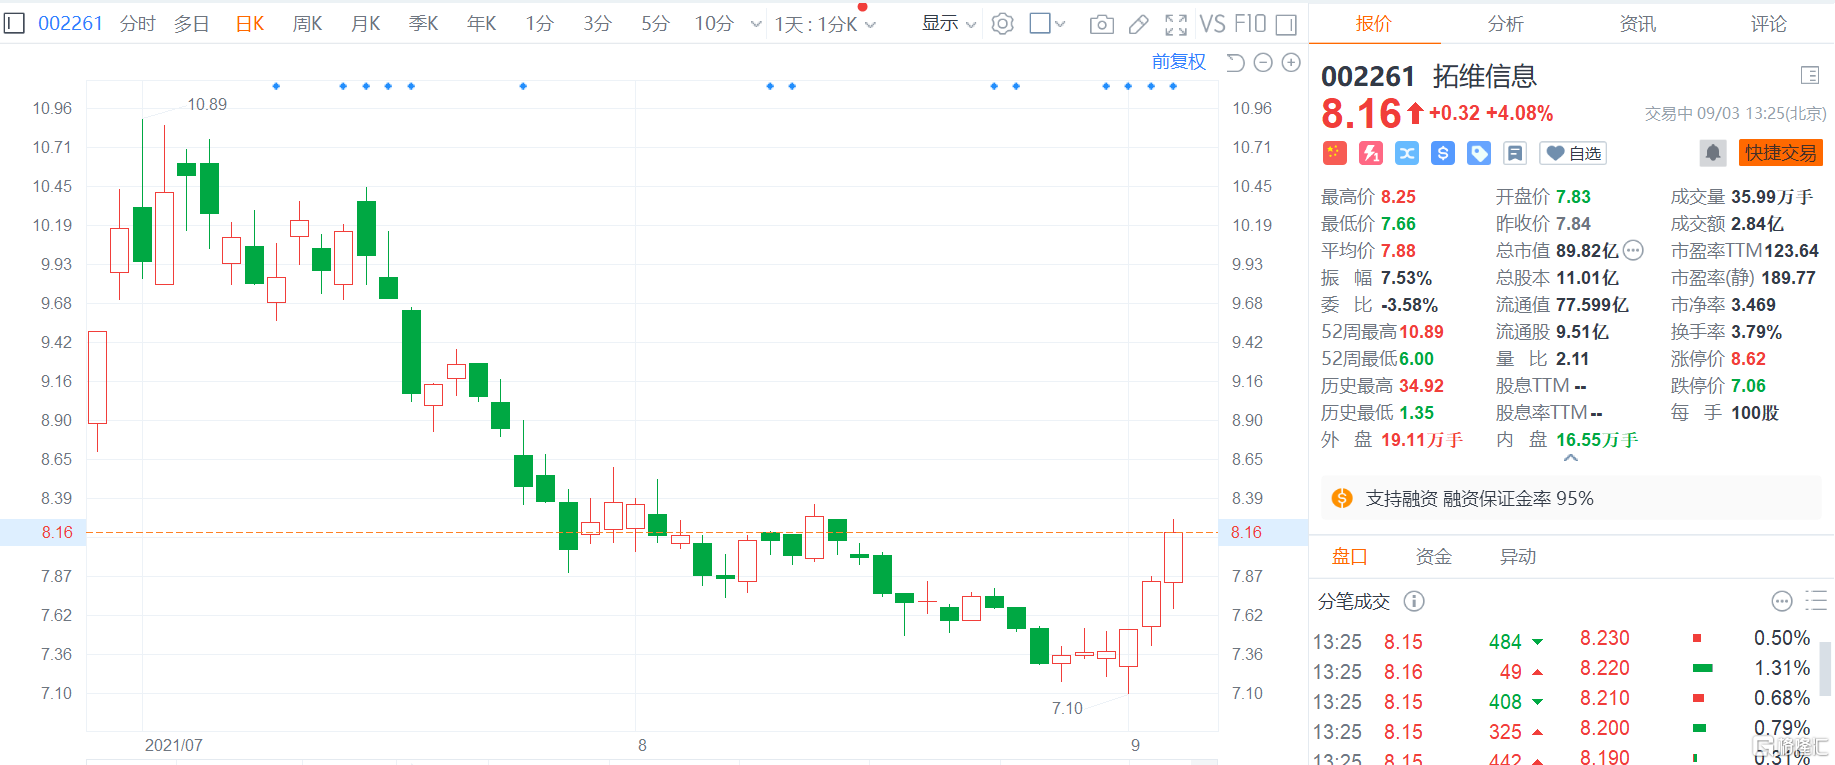
Task: Select the 日K daily candlestick tab
Action: point(250,24)
